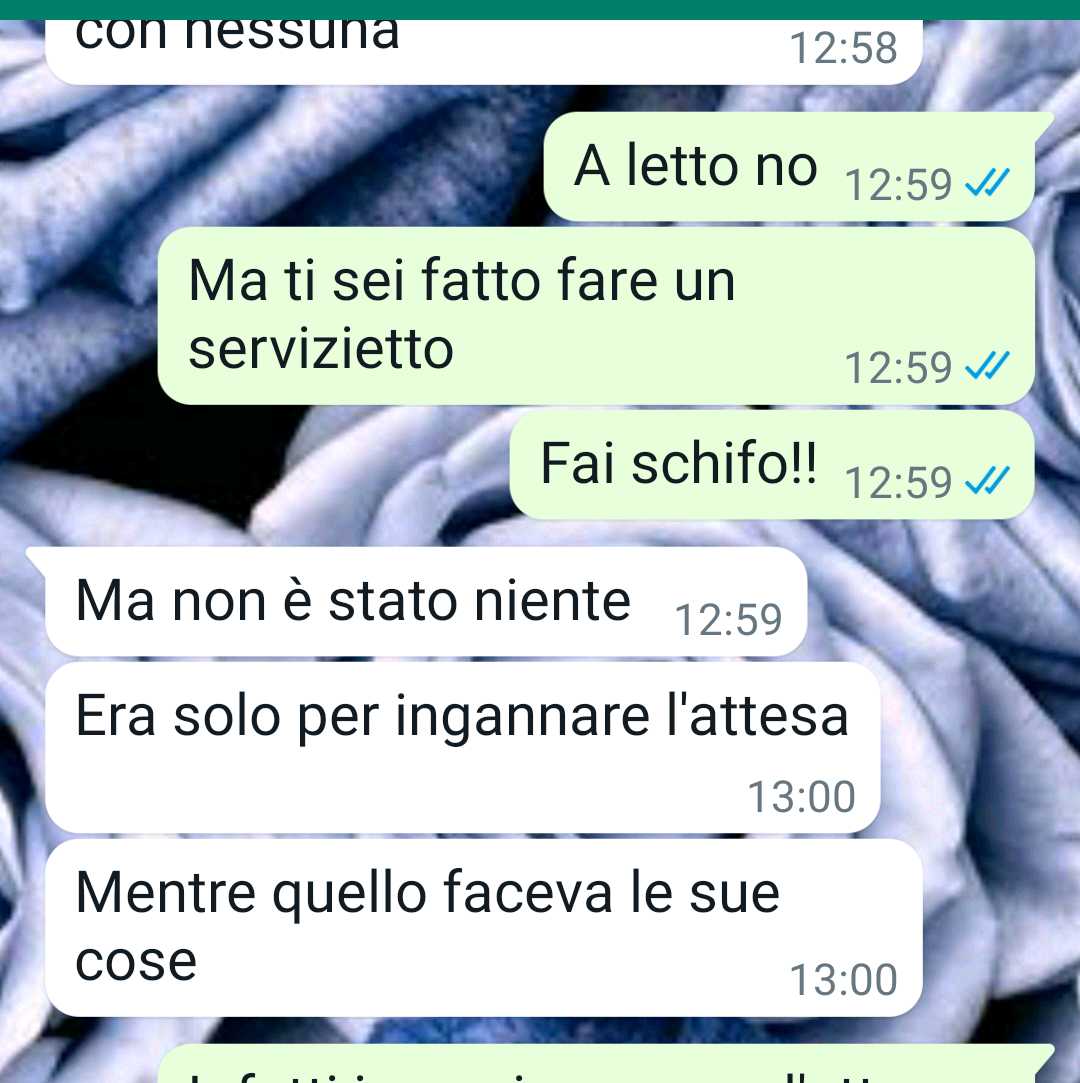Select the 'Fai schifo!!' message bubble
The width and height of the screenshot is (1080, 1083).
tap(772, 465)
